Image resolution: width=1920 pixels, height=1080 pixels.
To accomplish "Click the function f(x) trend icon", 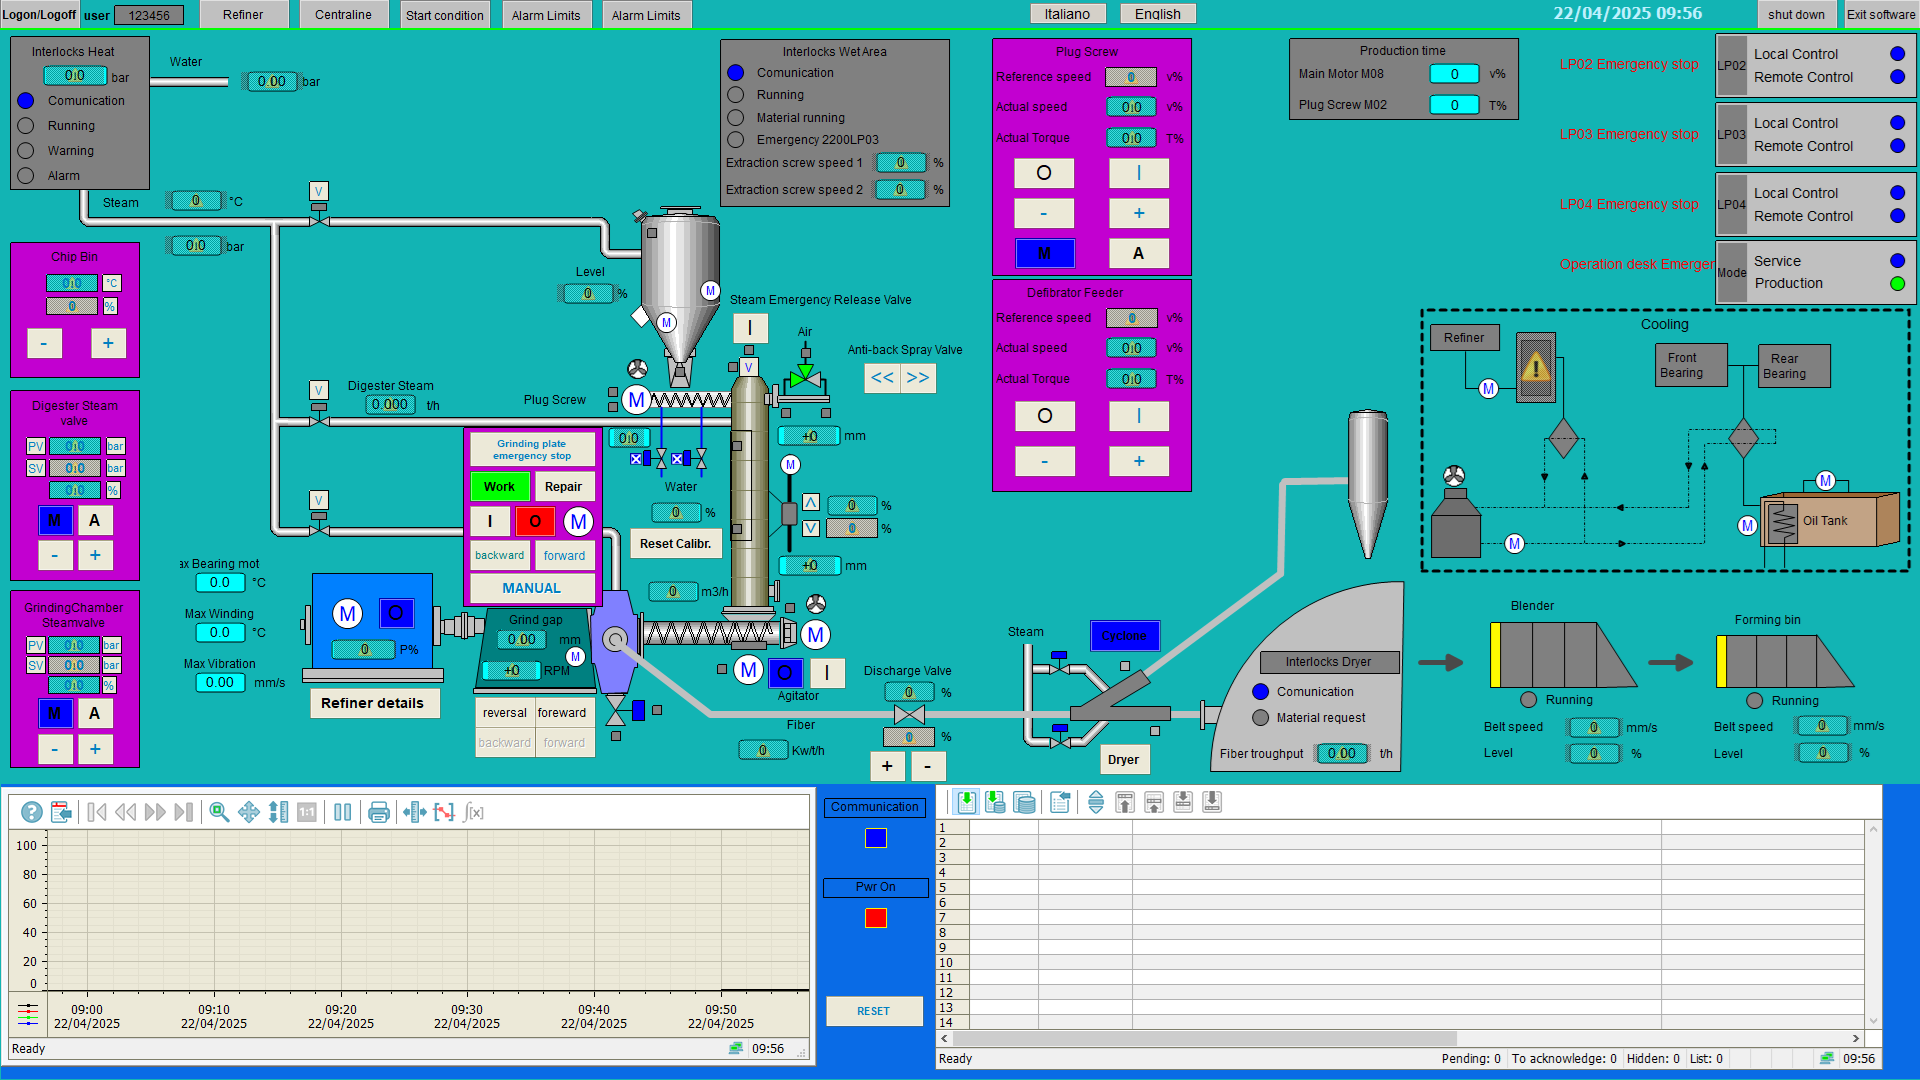I will (474, 812).
